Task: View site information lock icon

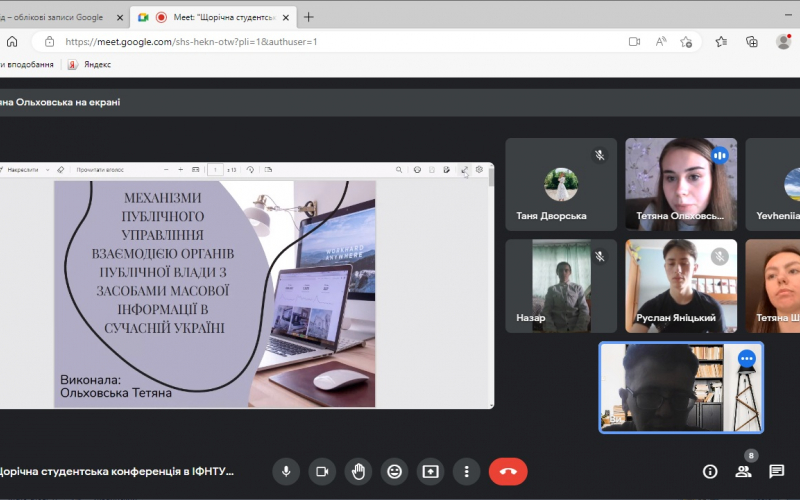Action: tap(49, 42)
